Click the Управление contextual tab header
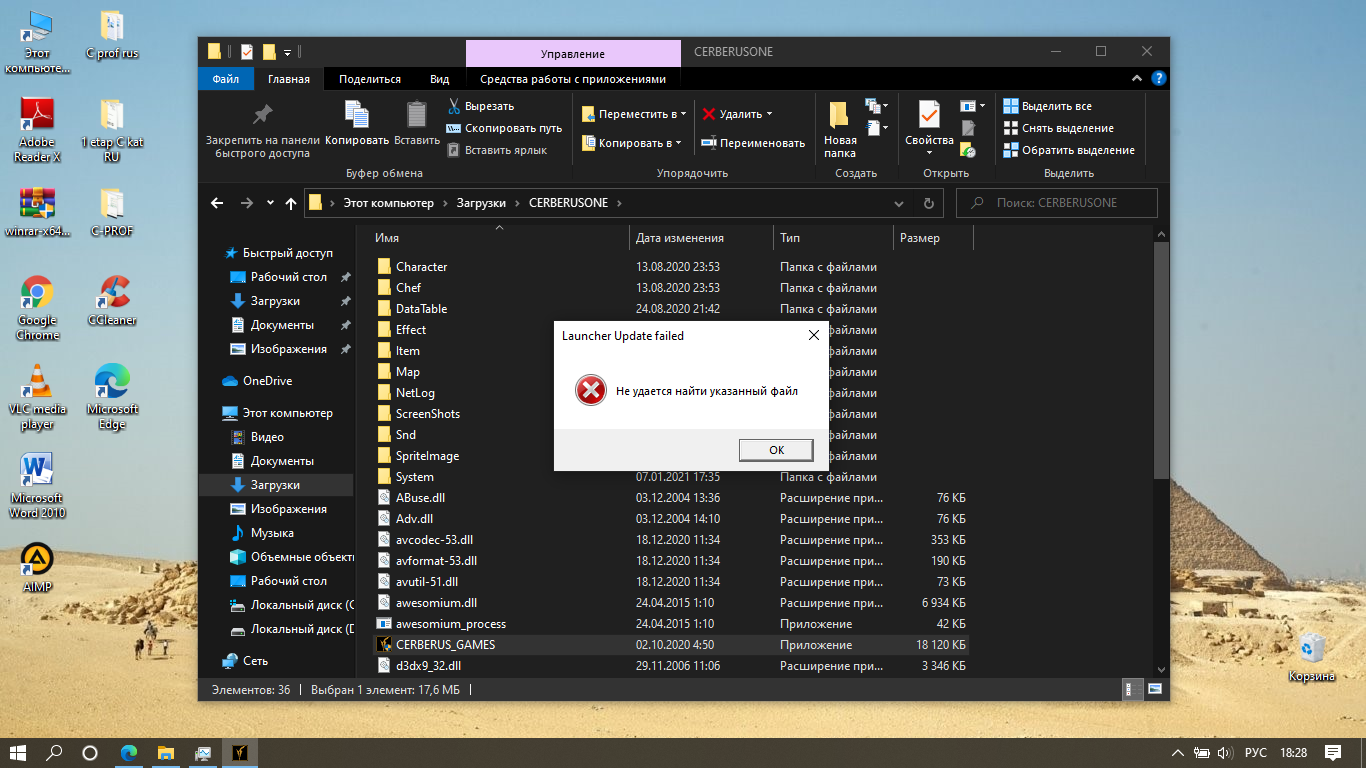Viewport: 1366px width, 768px height. (573, 53)
